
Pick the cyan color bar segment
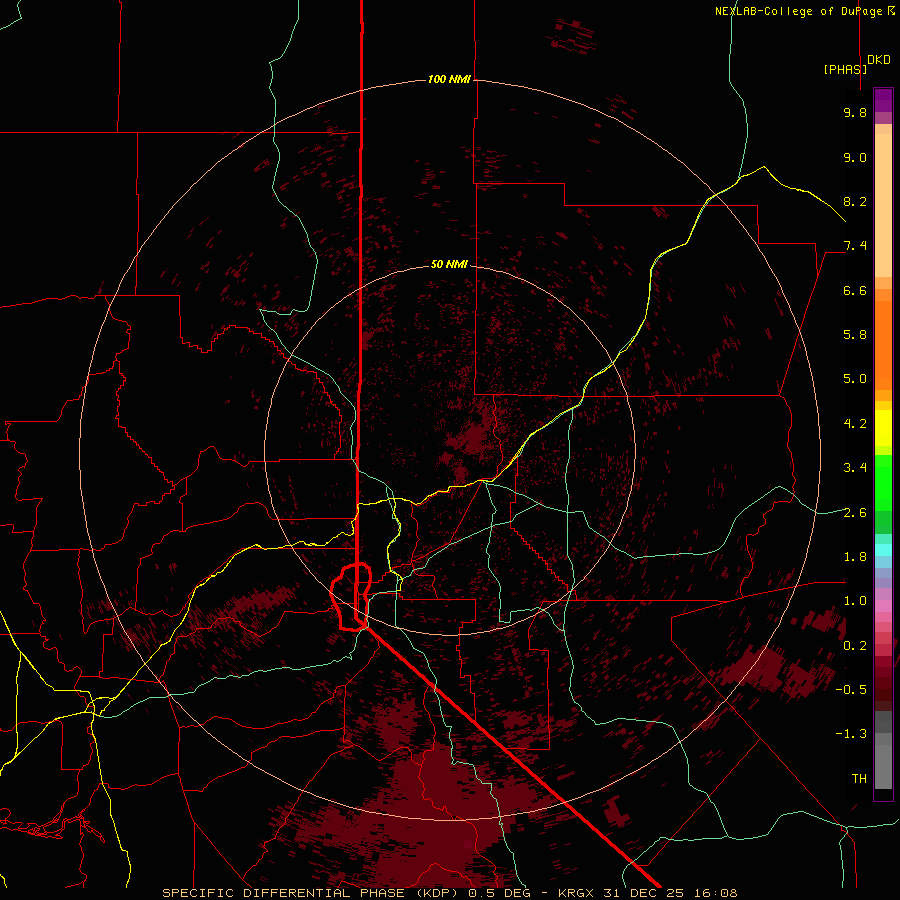883,550
